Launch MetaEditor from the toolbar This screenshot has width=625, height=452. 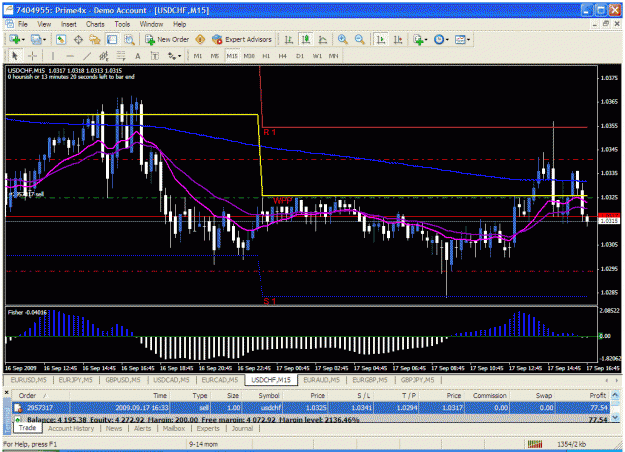200,39
